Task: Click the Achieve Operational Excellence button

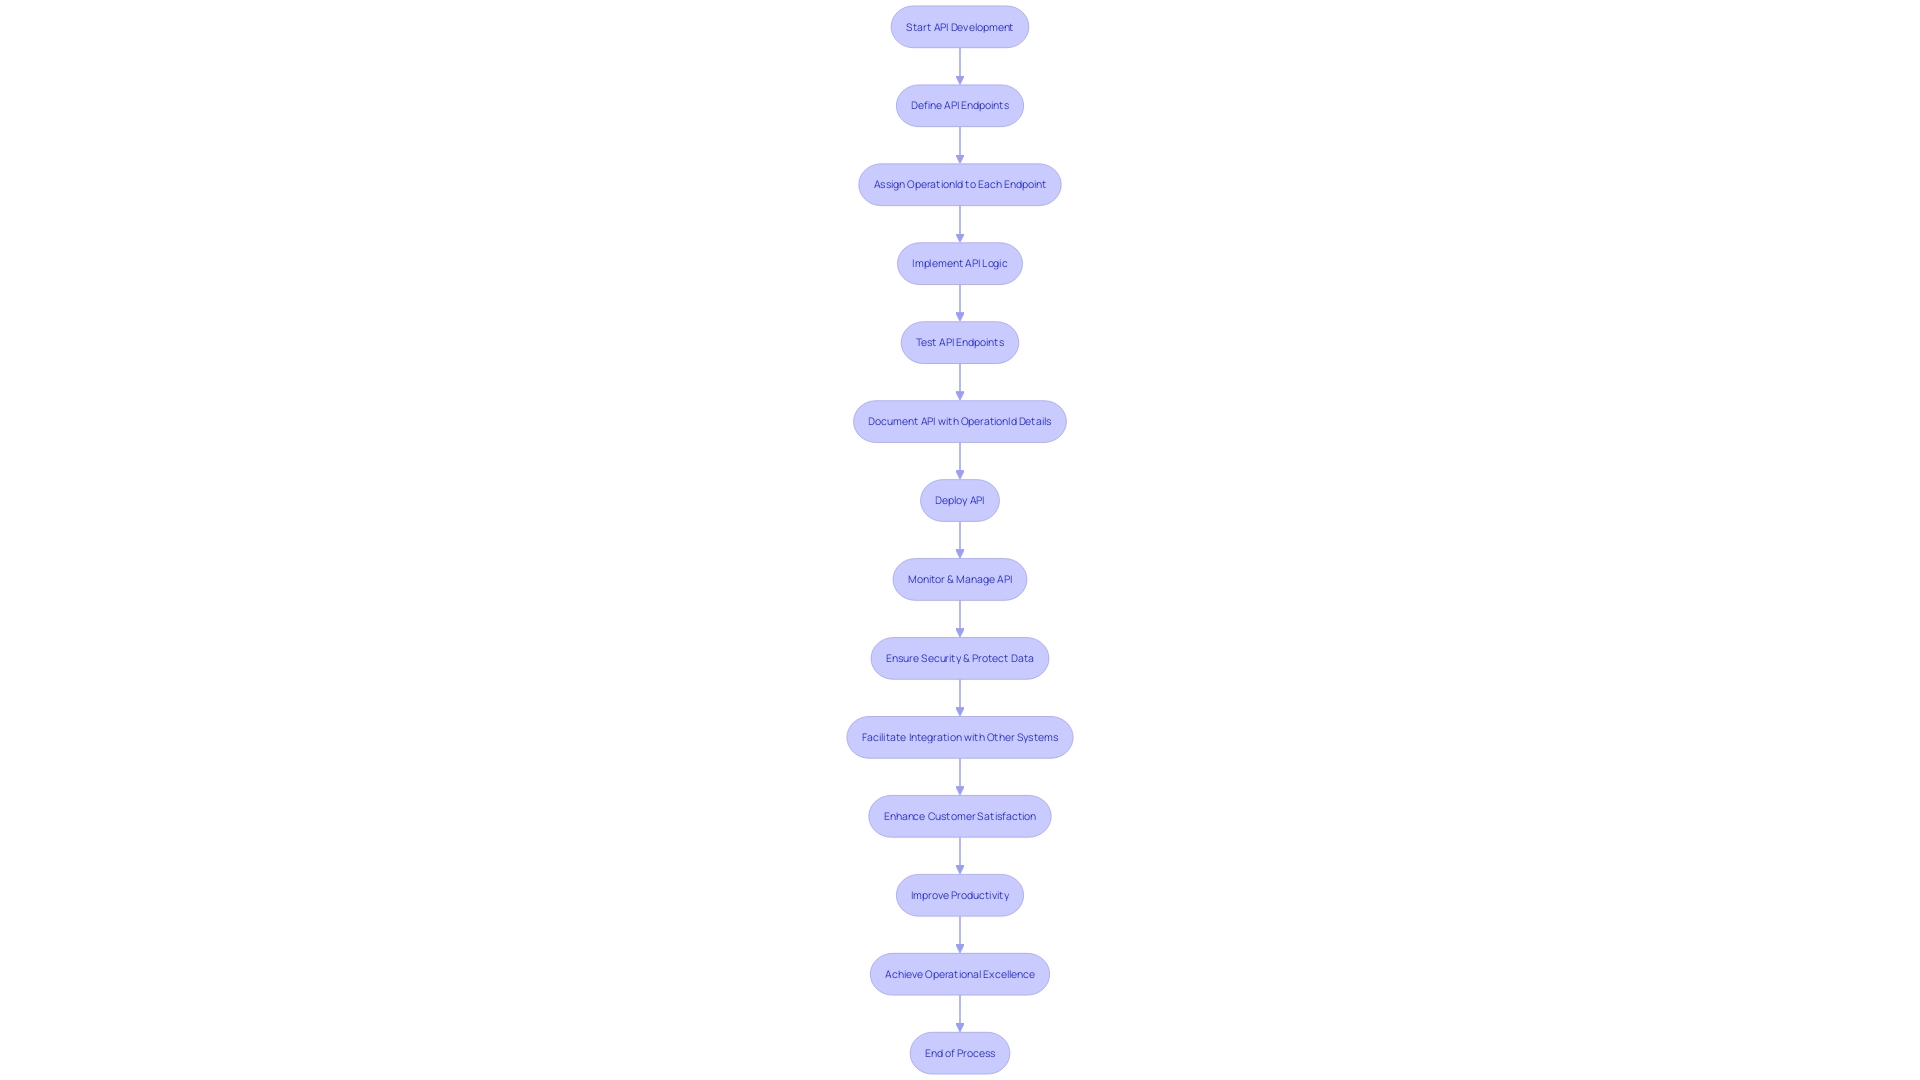Action: (959, 973)
